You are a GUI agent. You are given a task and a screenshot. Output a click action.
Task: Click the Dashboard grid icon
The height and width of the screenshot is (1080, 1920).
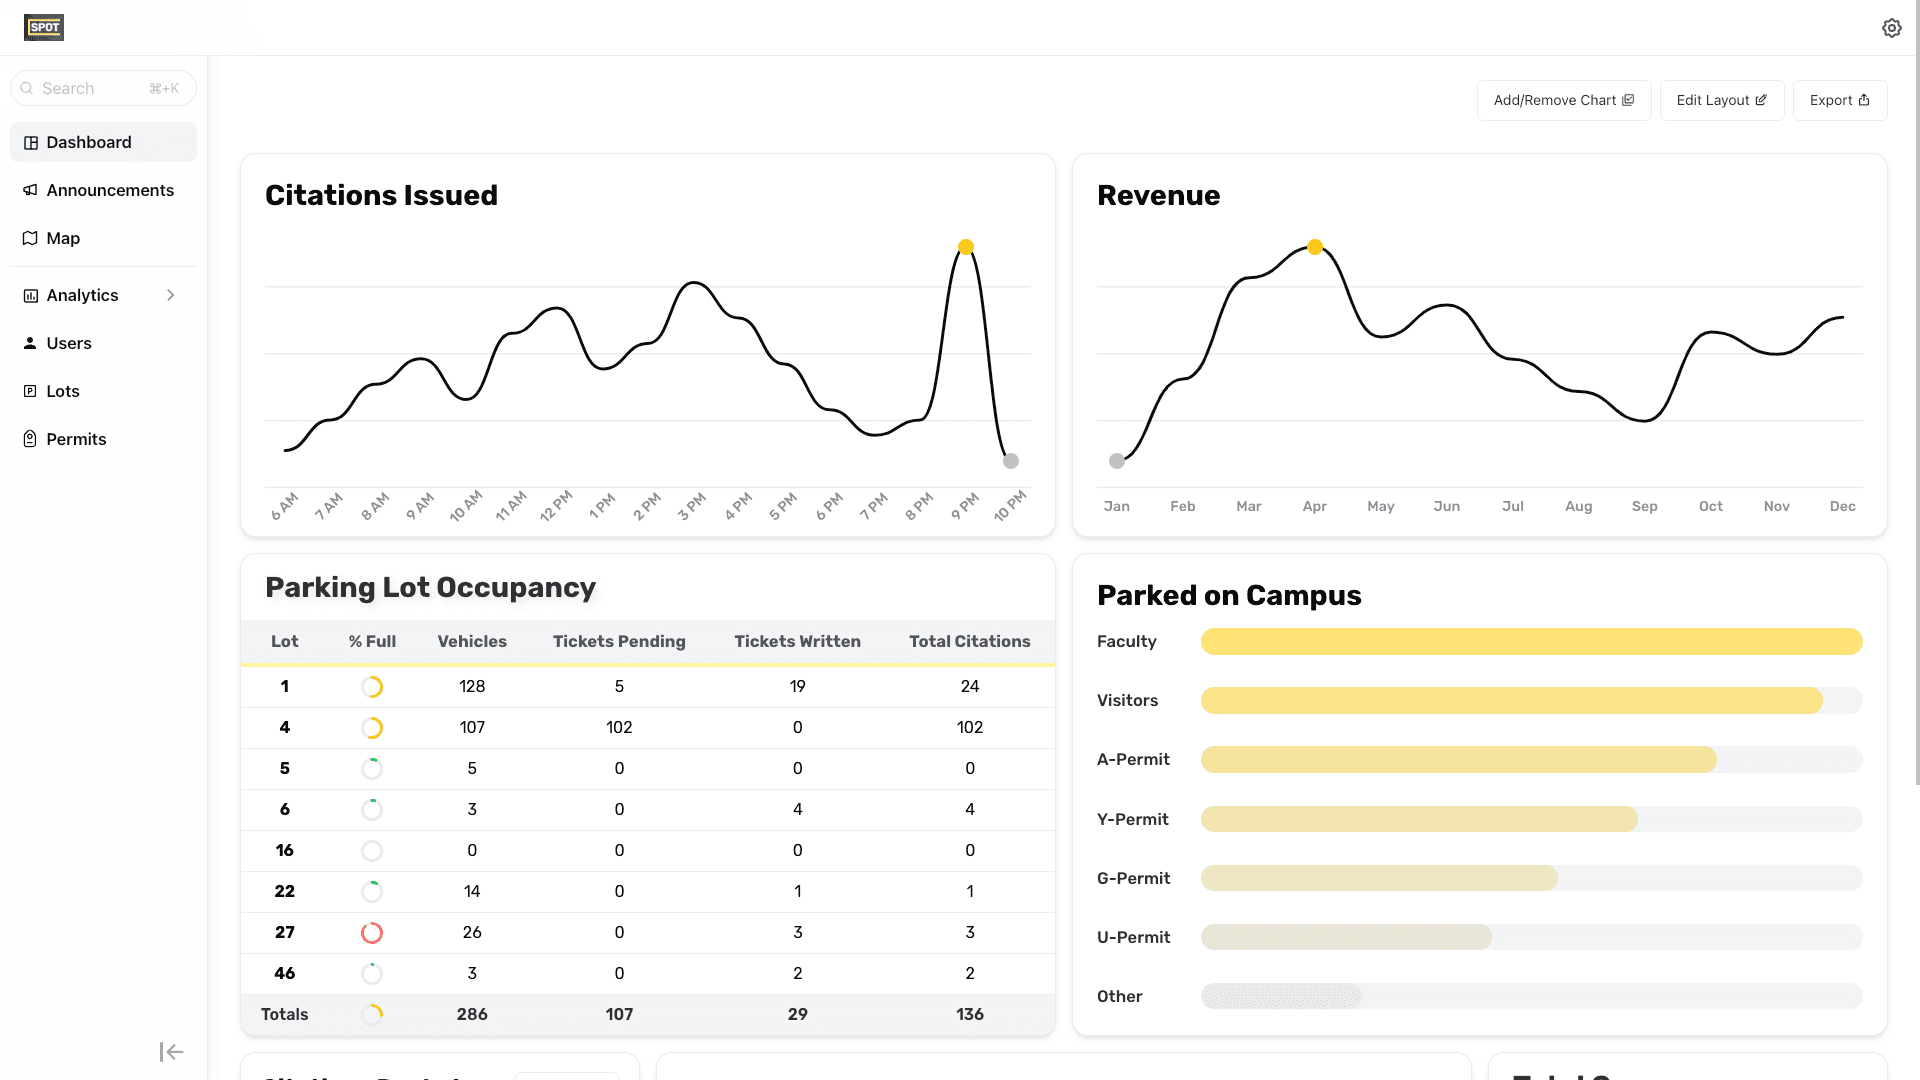[x=31, y=143]
